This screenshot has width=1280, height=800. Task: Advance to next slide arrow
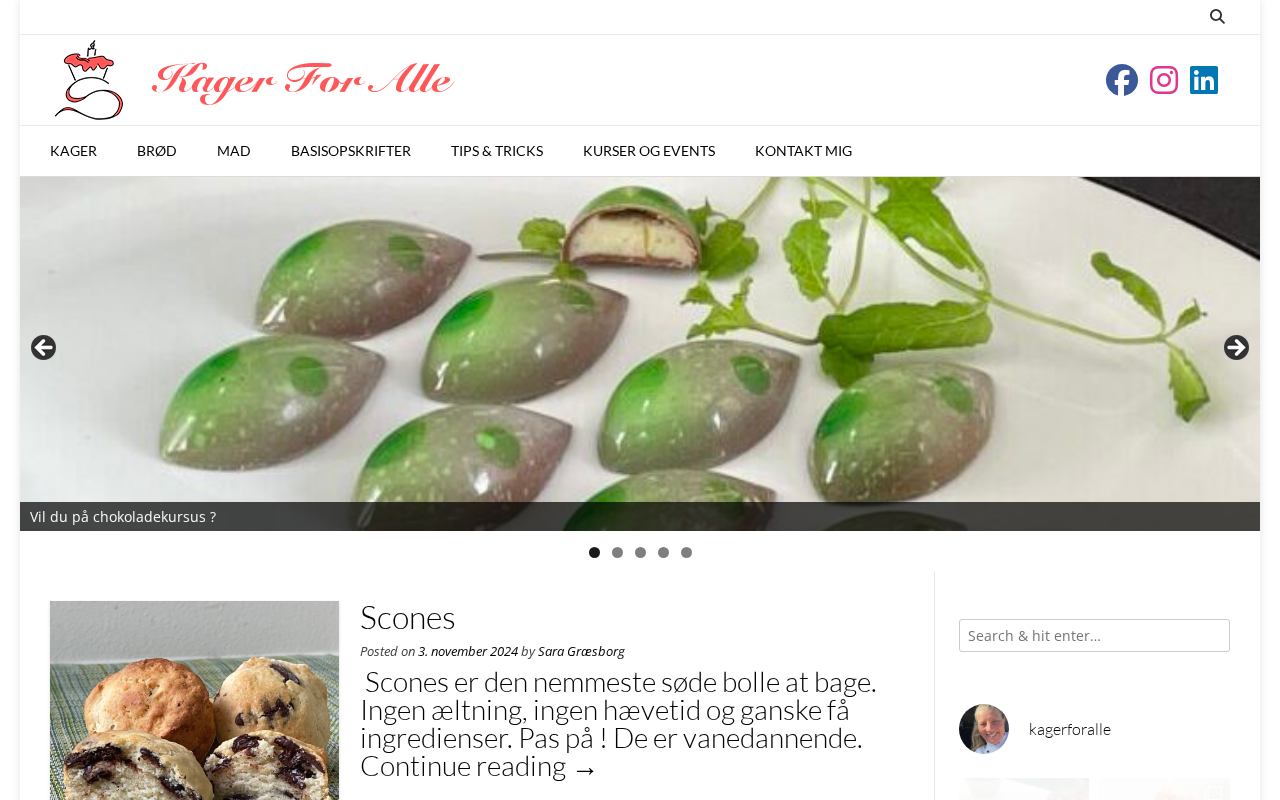point(1236,348)
